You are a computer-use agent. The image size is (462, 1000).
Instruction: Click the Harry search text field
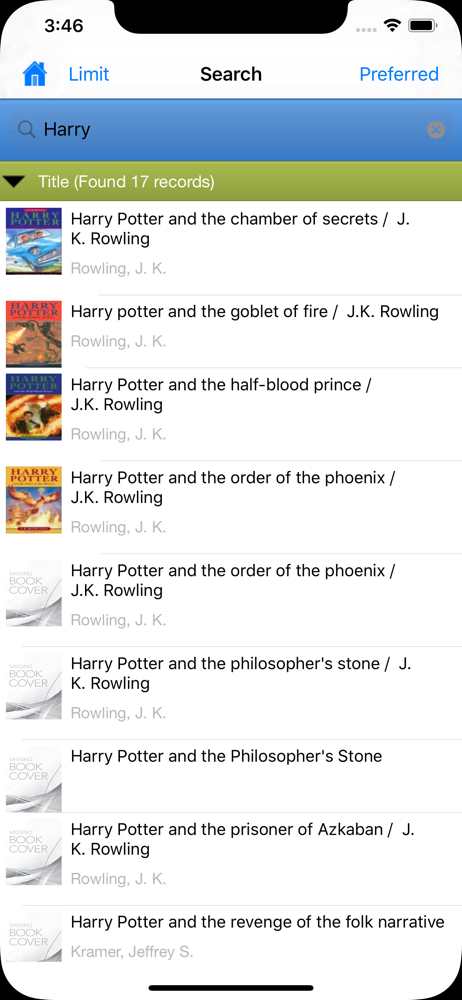231,130
